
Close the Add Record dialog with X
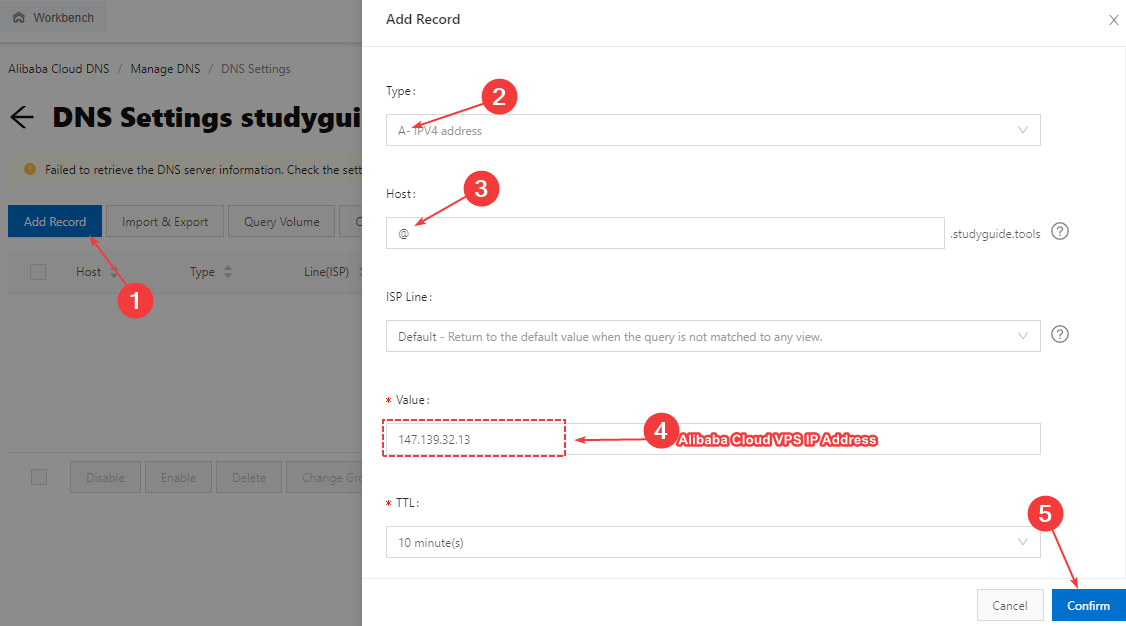(x=1113, y=20)
